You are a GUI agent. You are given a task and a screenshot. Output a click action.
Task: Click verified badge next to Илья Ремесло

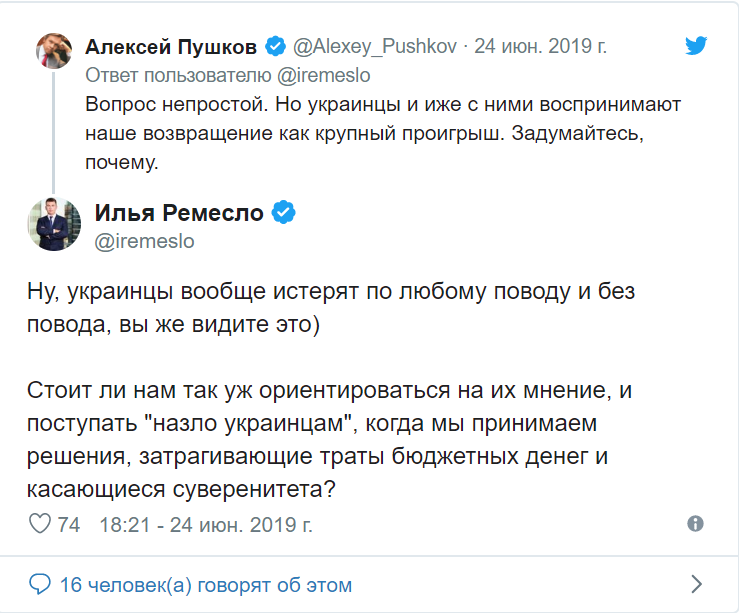click(283, 212)
